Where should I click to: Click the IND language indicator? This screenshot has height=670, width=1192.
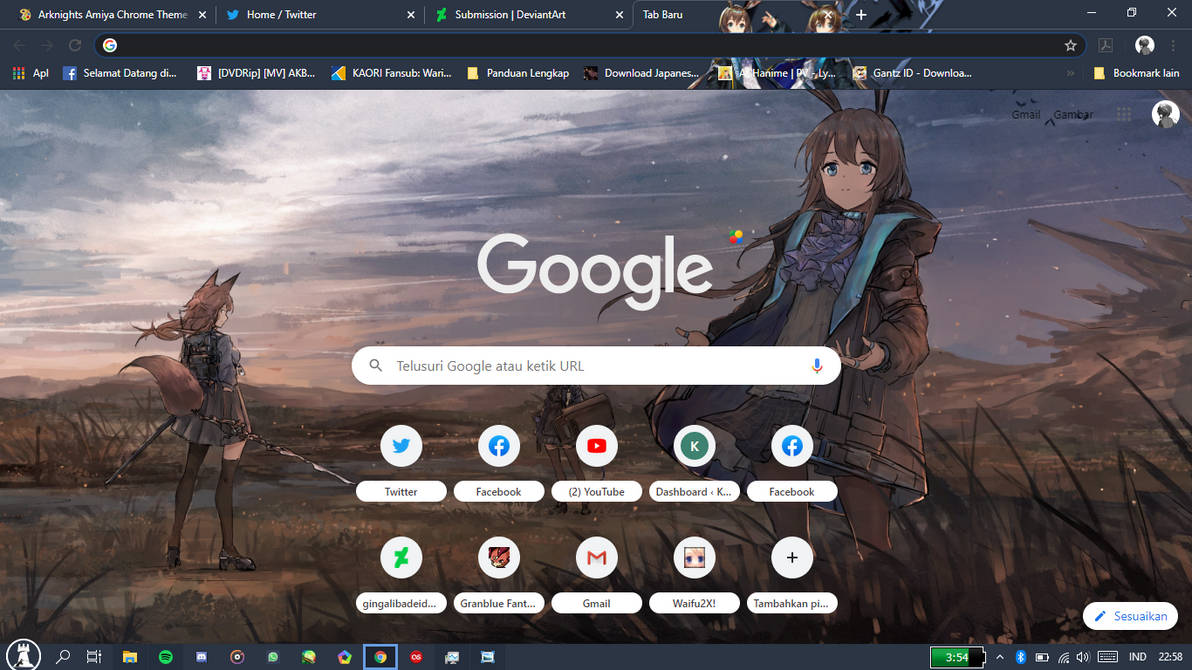1137,657
